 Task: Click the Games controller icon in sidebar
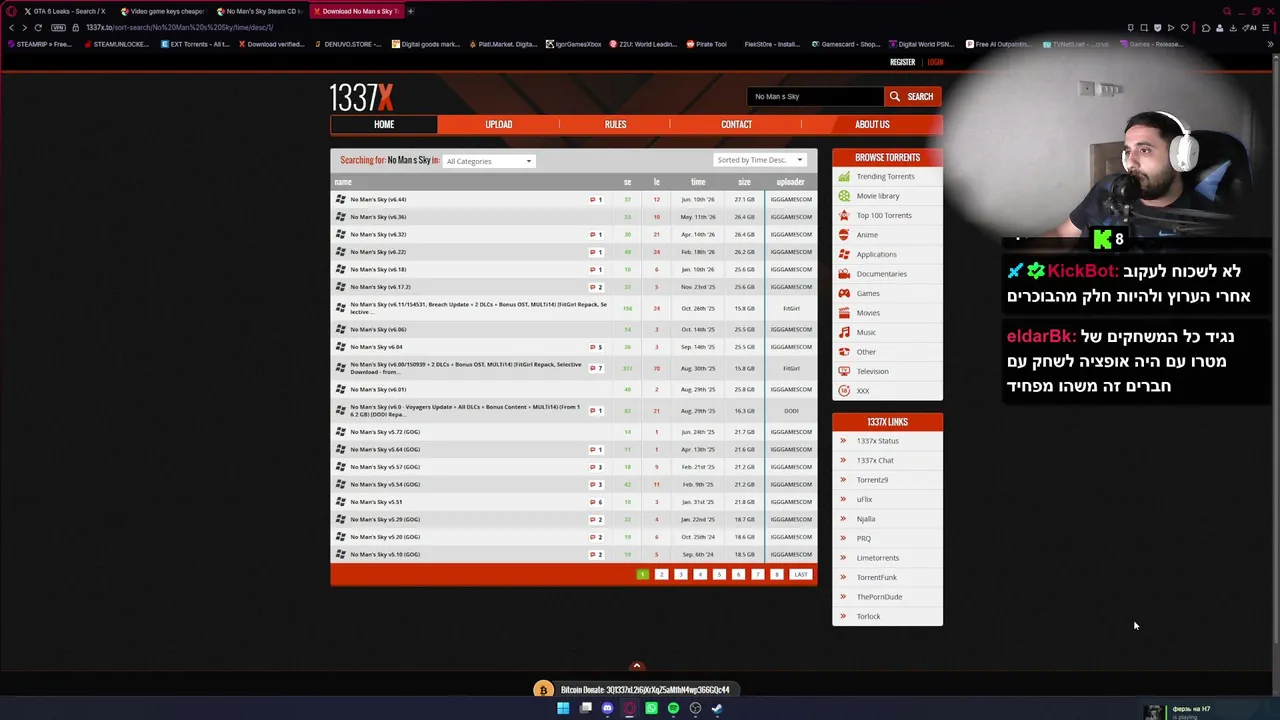(x=844, y=293)
